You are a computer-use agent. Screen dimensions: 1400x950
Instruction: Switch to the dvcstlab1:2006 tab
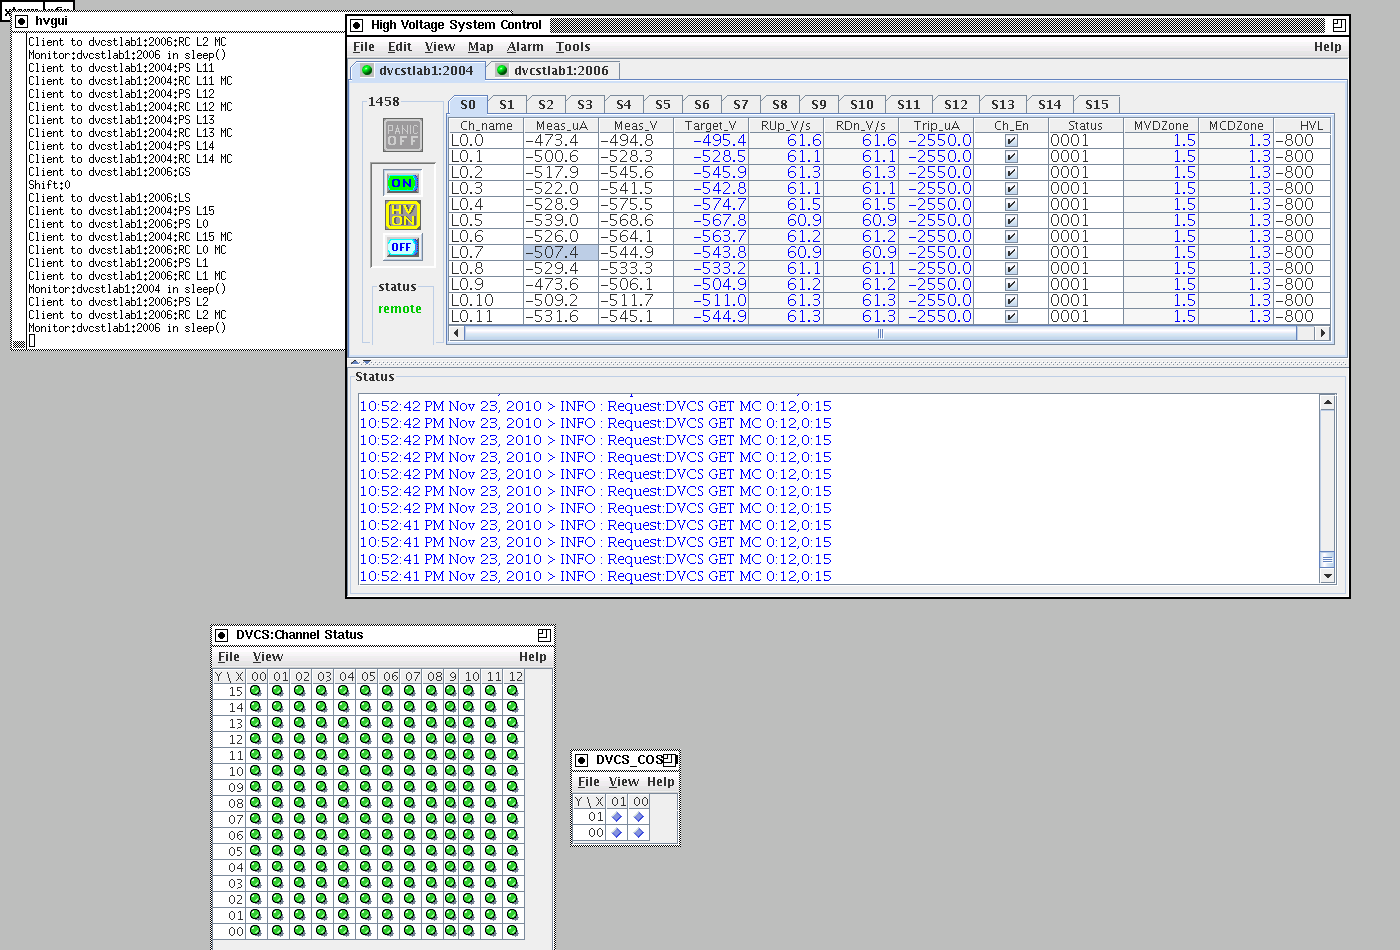coord(552,70)
